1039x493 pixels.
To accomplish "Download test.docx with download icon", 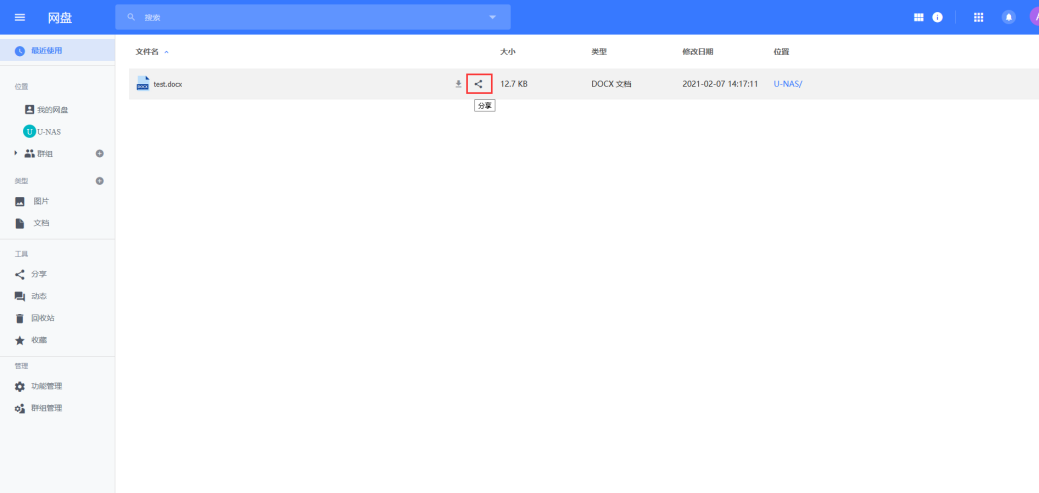I will coord(458,84).
